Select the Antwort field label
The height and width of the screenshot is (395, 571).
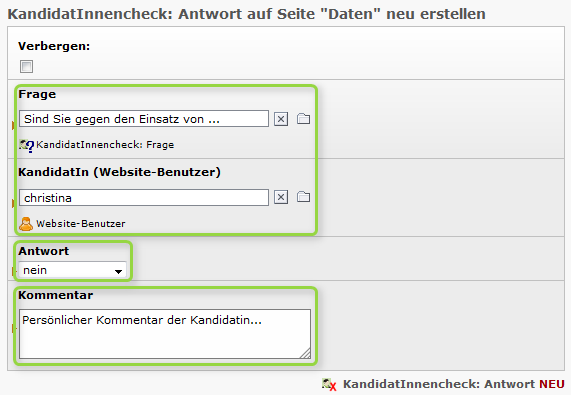(43, 251)
